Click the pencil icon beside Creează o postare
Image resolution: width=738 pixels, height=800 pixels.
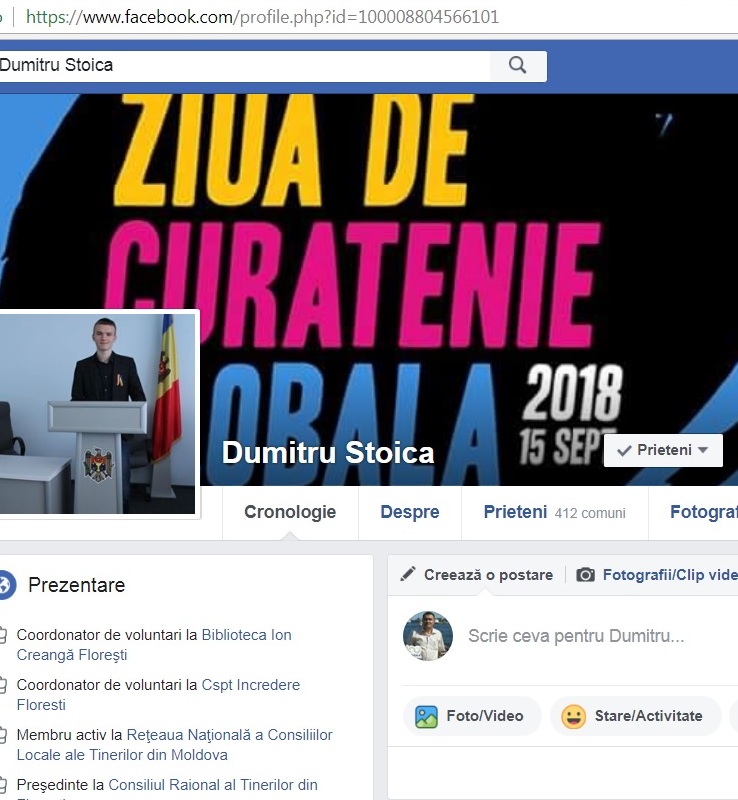(x=408, y=574)
